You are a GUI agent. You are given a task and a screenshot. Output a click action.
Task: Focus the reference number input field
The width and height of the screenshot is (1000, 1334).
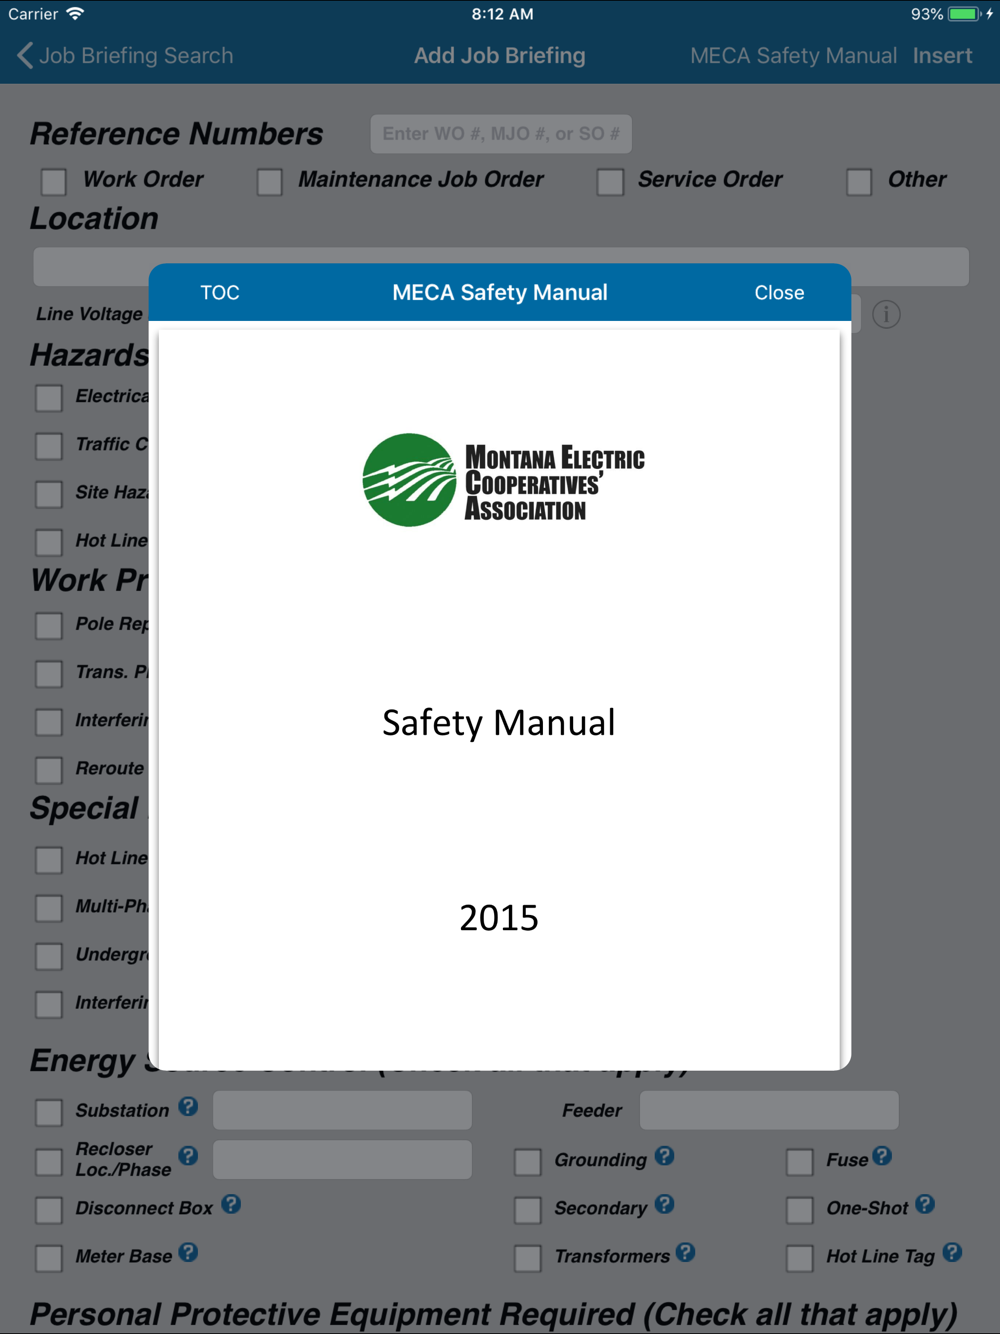pyautogui.click(x=501, y=134)
